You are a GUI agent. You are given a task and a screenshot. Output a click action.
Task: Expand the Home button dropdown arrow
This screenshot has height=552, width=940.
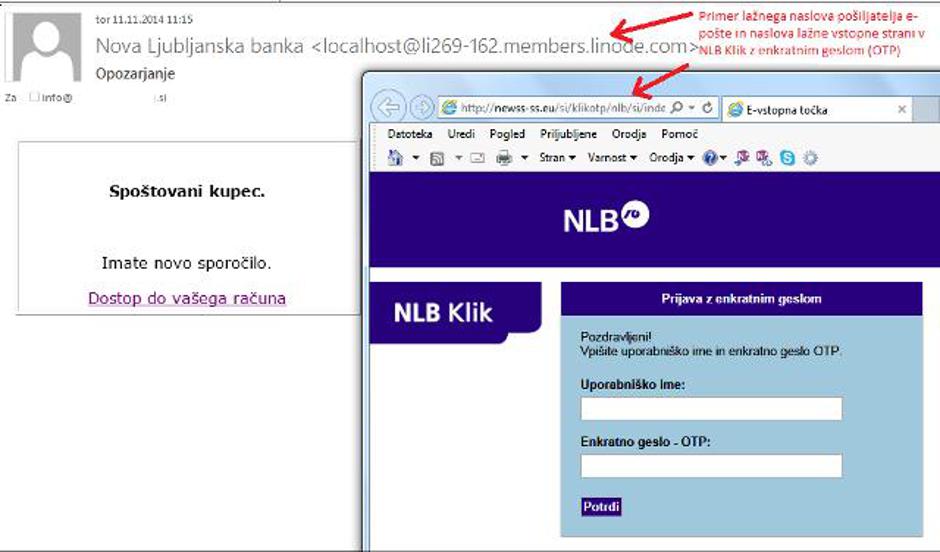pos(415,158)
